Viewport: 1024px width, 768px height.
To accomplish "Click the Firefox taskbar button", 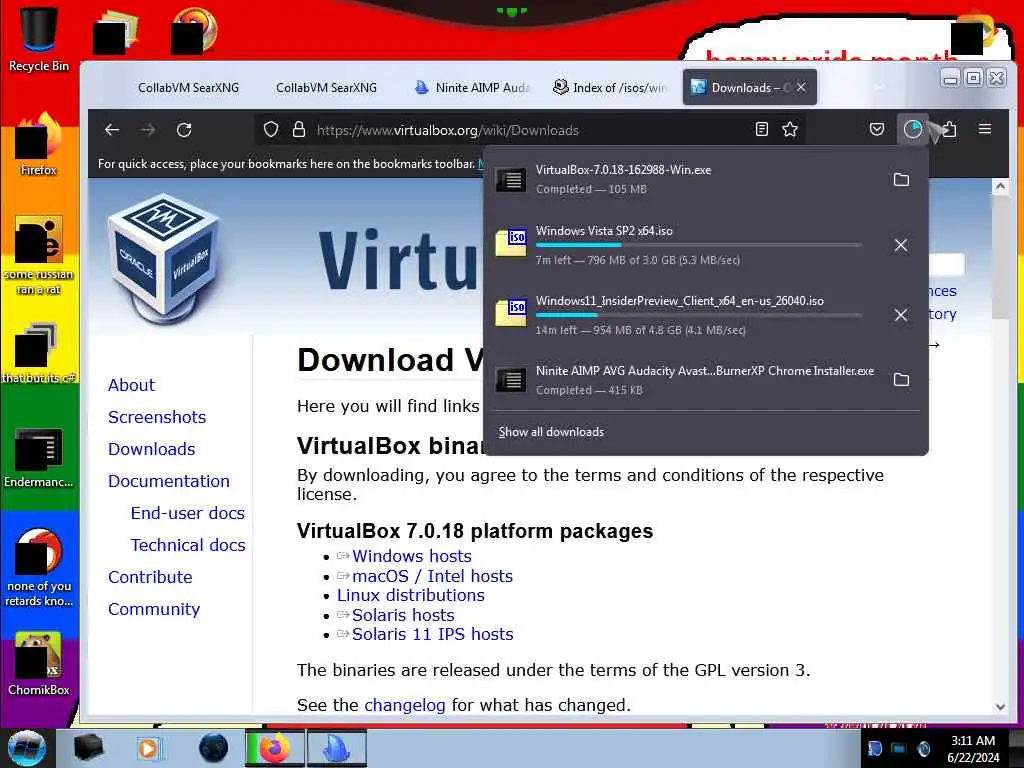I will (275, 748).
